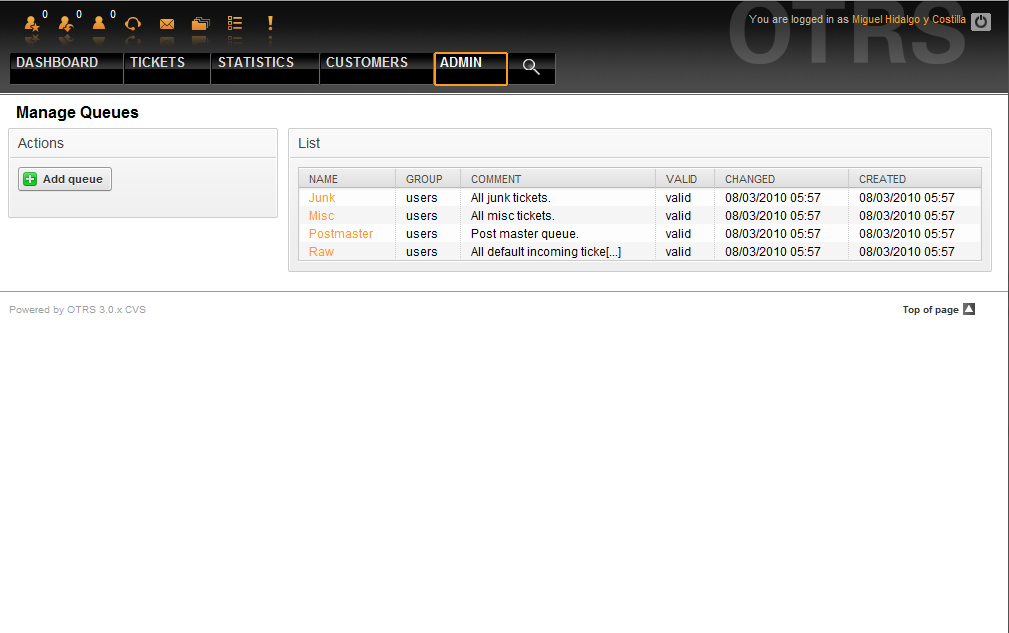The height and width of the screenshot is (633, 1009).
Task: Open the envelope email ticket icon
Action: (167, 23)
